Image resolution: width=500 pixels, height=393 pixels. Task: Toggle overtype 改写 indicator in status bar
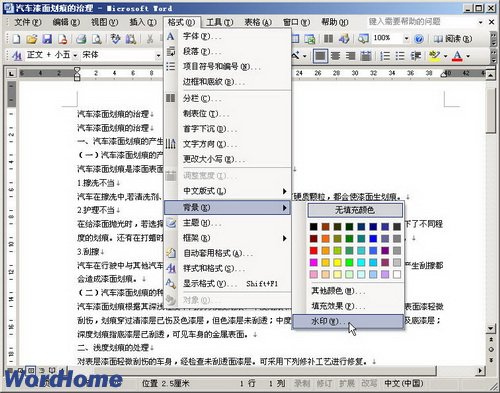pos(369,383)
